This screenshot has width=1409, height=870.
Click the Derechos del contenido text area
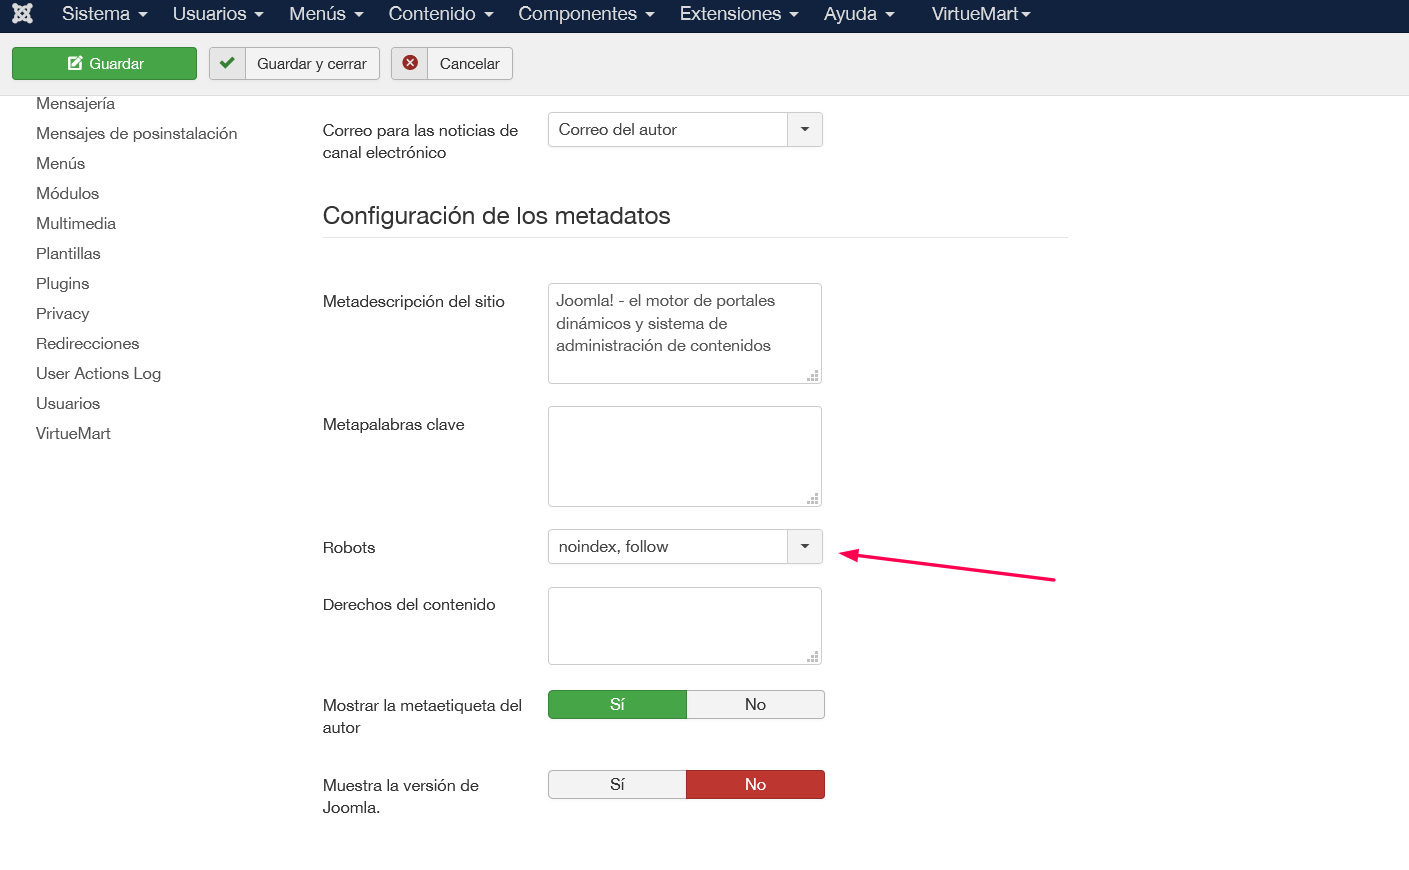685,626
